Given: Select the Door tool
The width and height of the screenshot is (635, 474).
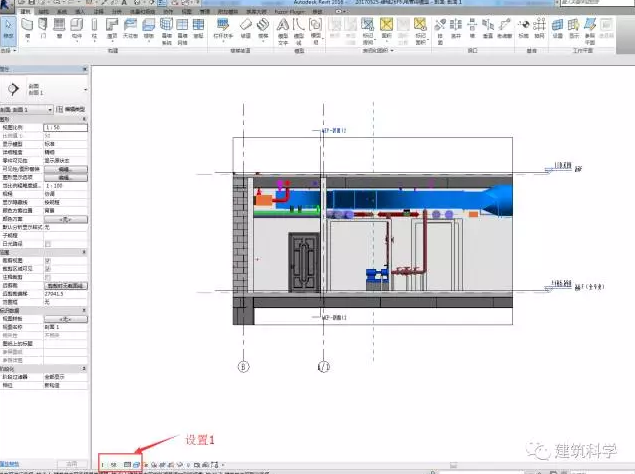Looking at the screenshot, I should [43, 28].
